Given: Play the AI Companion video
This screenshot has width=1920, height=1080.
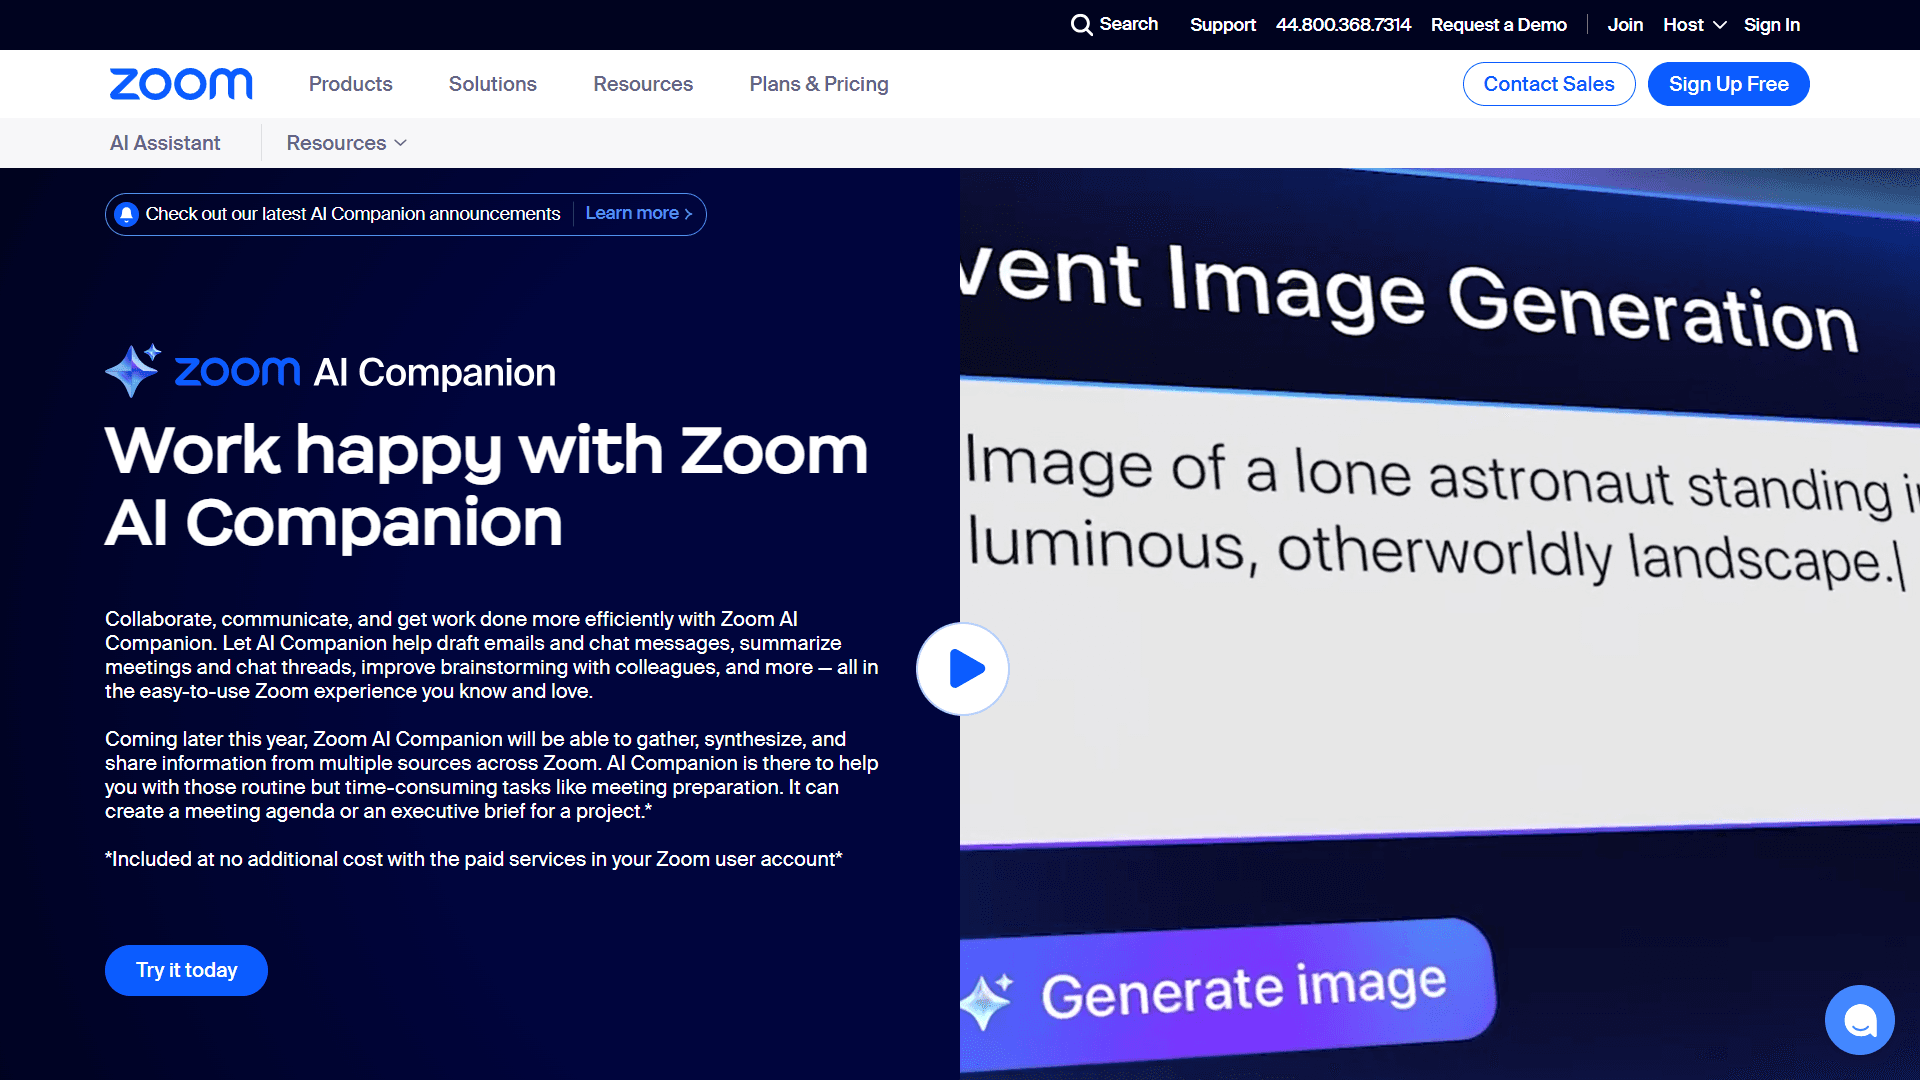Looking at the screenshot, I should tap(961, 668).
